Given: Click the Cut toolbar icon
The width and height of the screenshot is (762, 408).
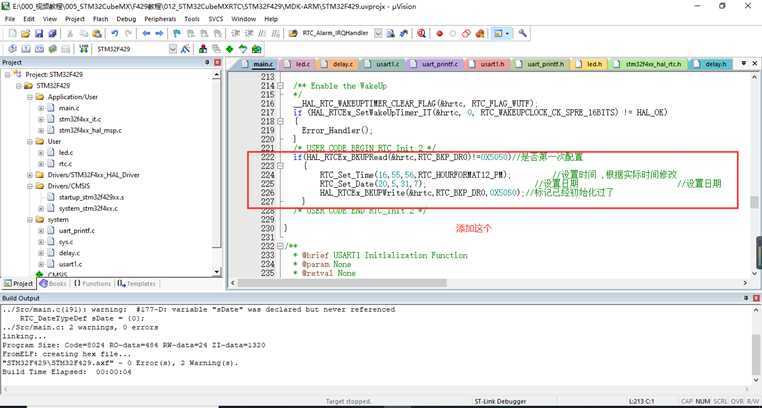Looking at the screenshot, I should pos(70,34).
